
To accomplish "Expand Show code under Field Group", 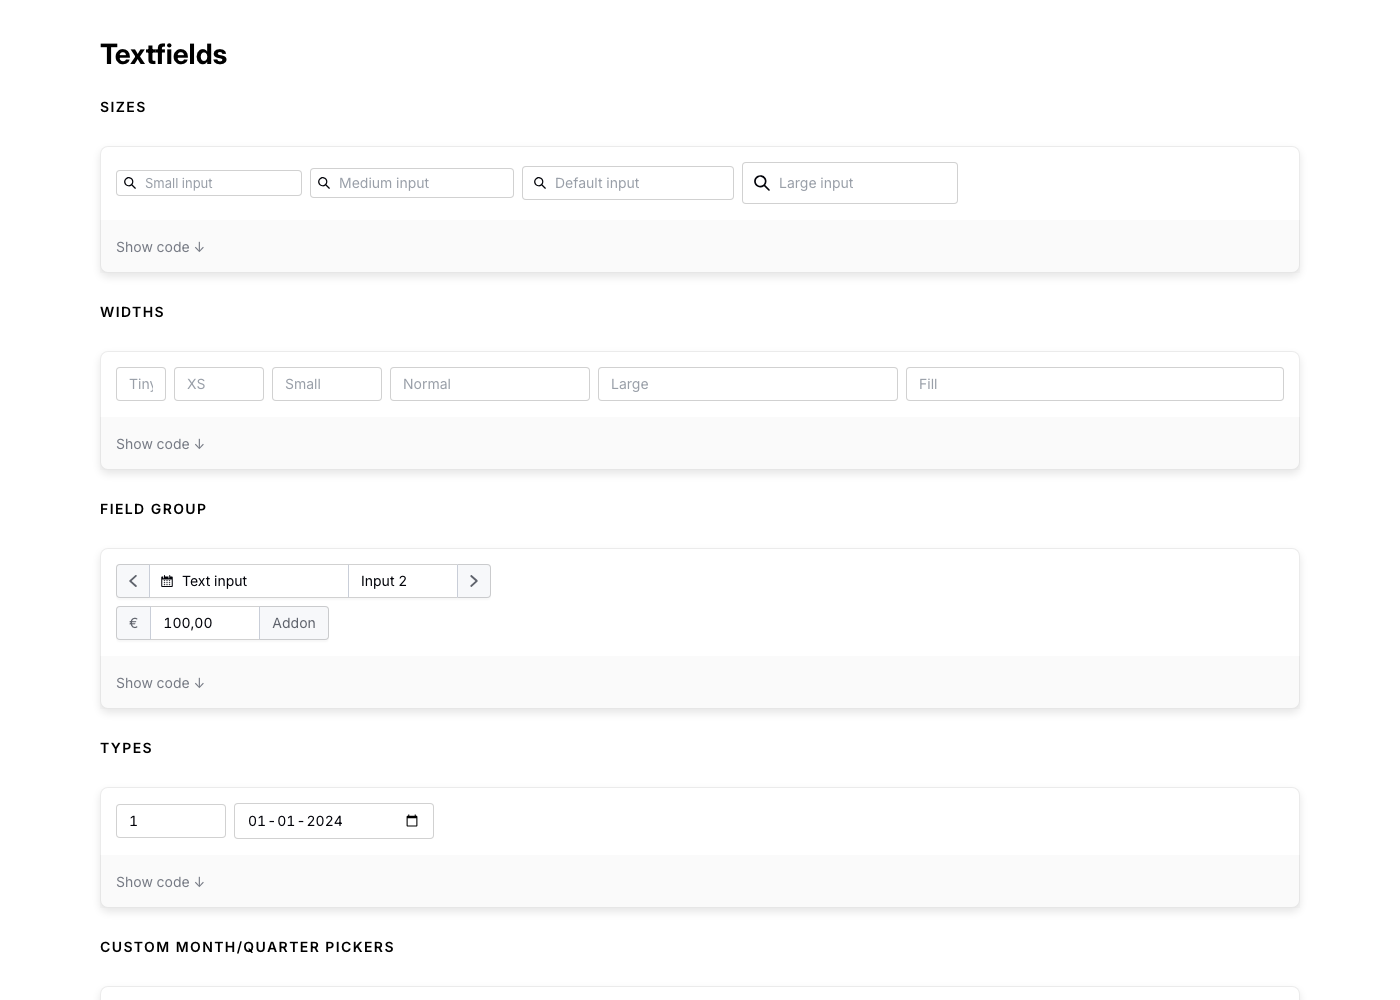I will [160, 683].
